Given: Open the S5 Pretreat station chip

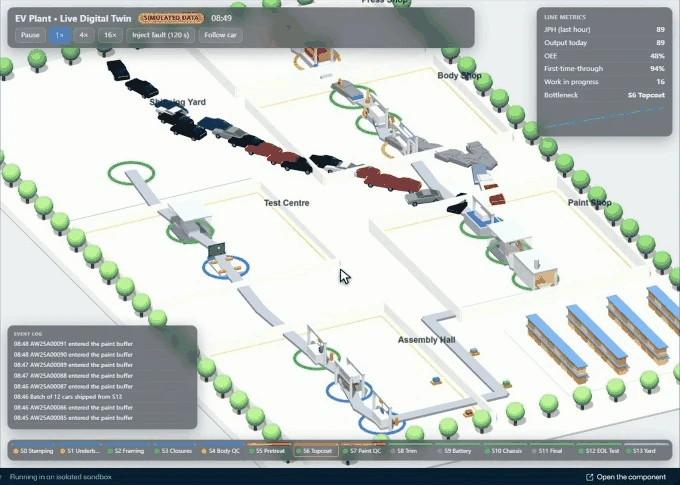Looking at the screenshot, I should (x=269, y=451).
